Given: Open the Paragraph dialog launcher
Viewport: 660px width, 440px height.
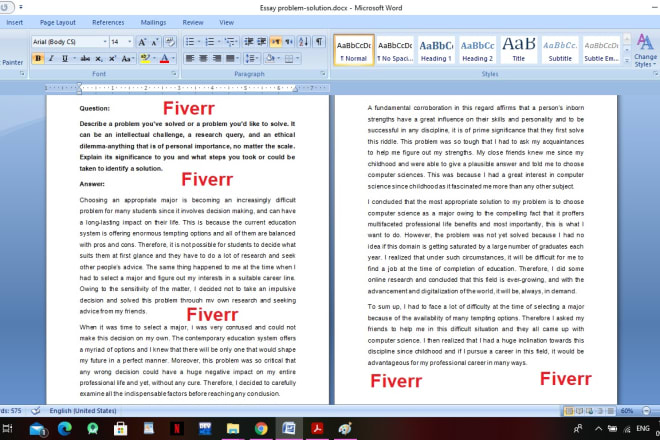Looking at the screenshot, I should click(x=323, y=74).
